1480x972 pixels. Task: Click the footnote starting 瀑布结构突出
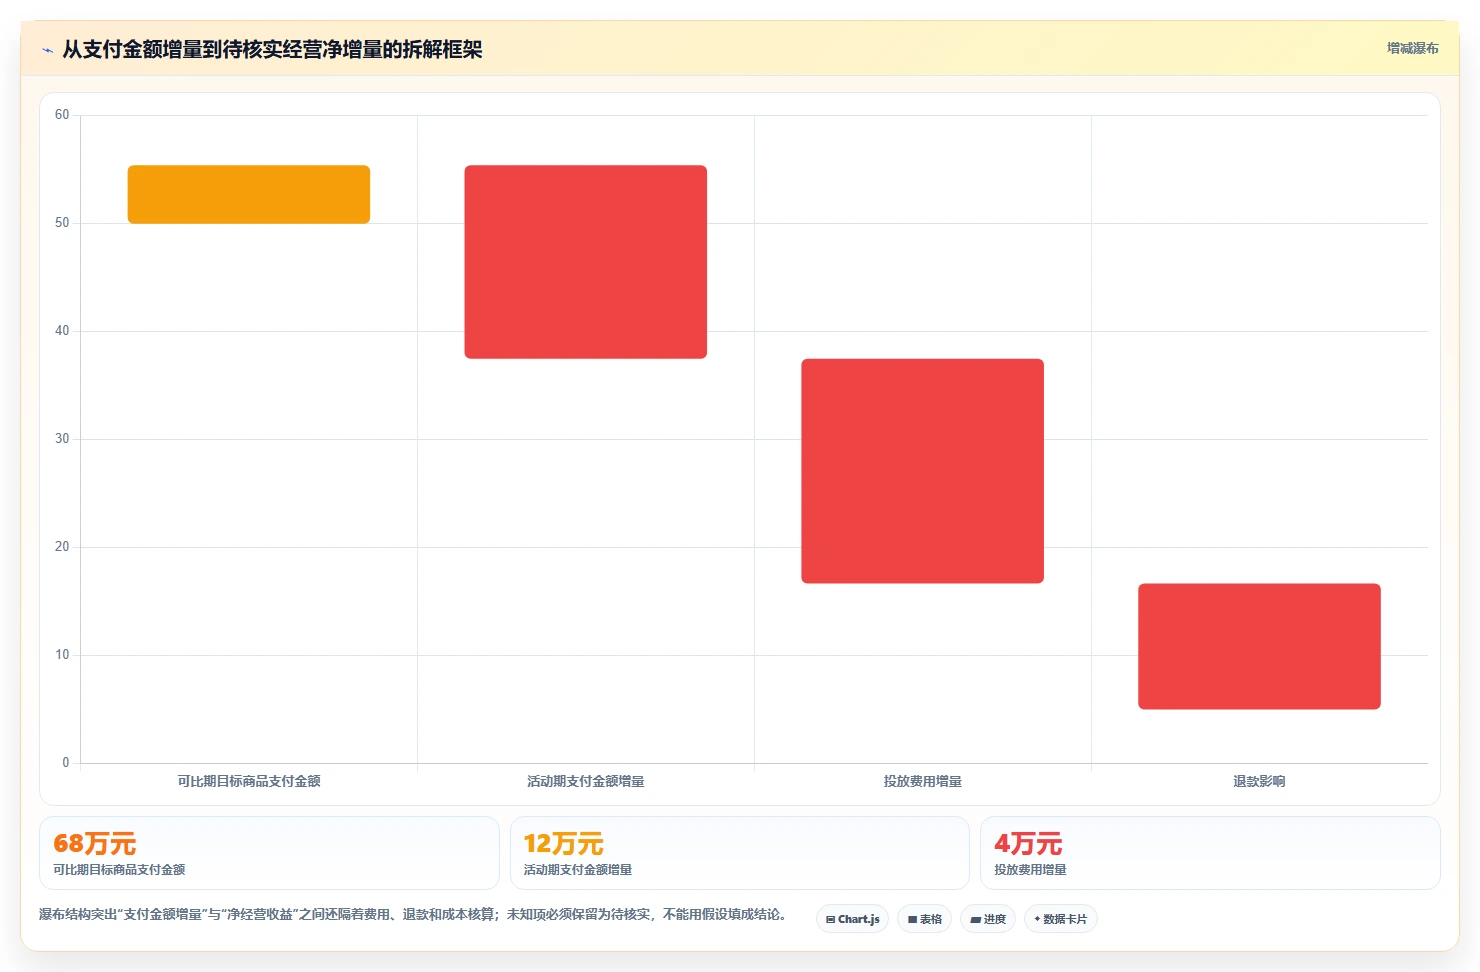[x=415, y=914]
